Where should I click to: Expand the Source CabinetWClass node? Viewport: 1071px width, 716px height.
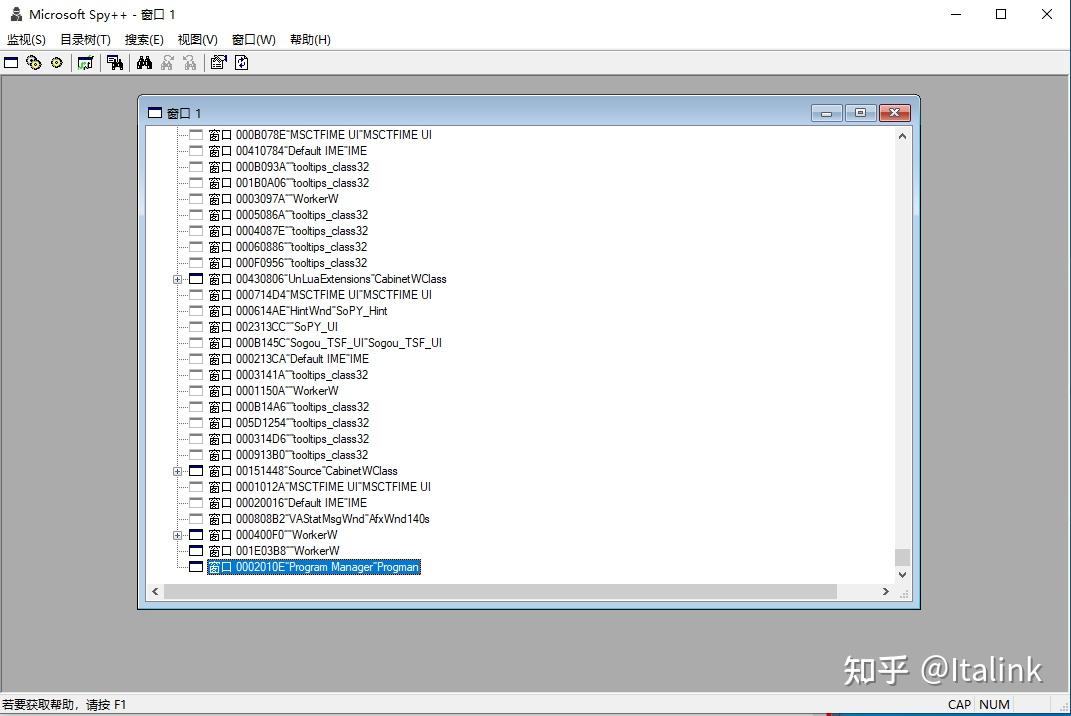[x=178, y=471]
